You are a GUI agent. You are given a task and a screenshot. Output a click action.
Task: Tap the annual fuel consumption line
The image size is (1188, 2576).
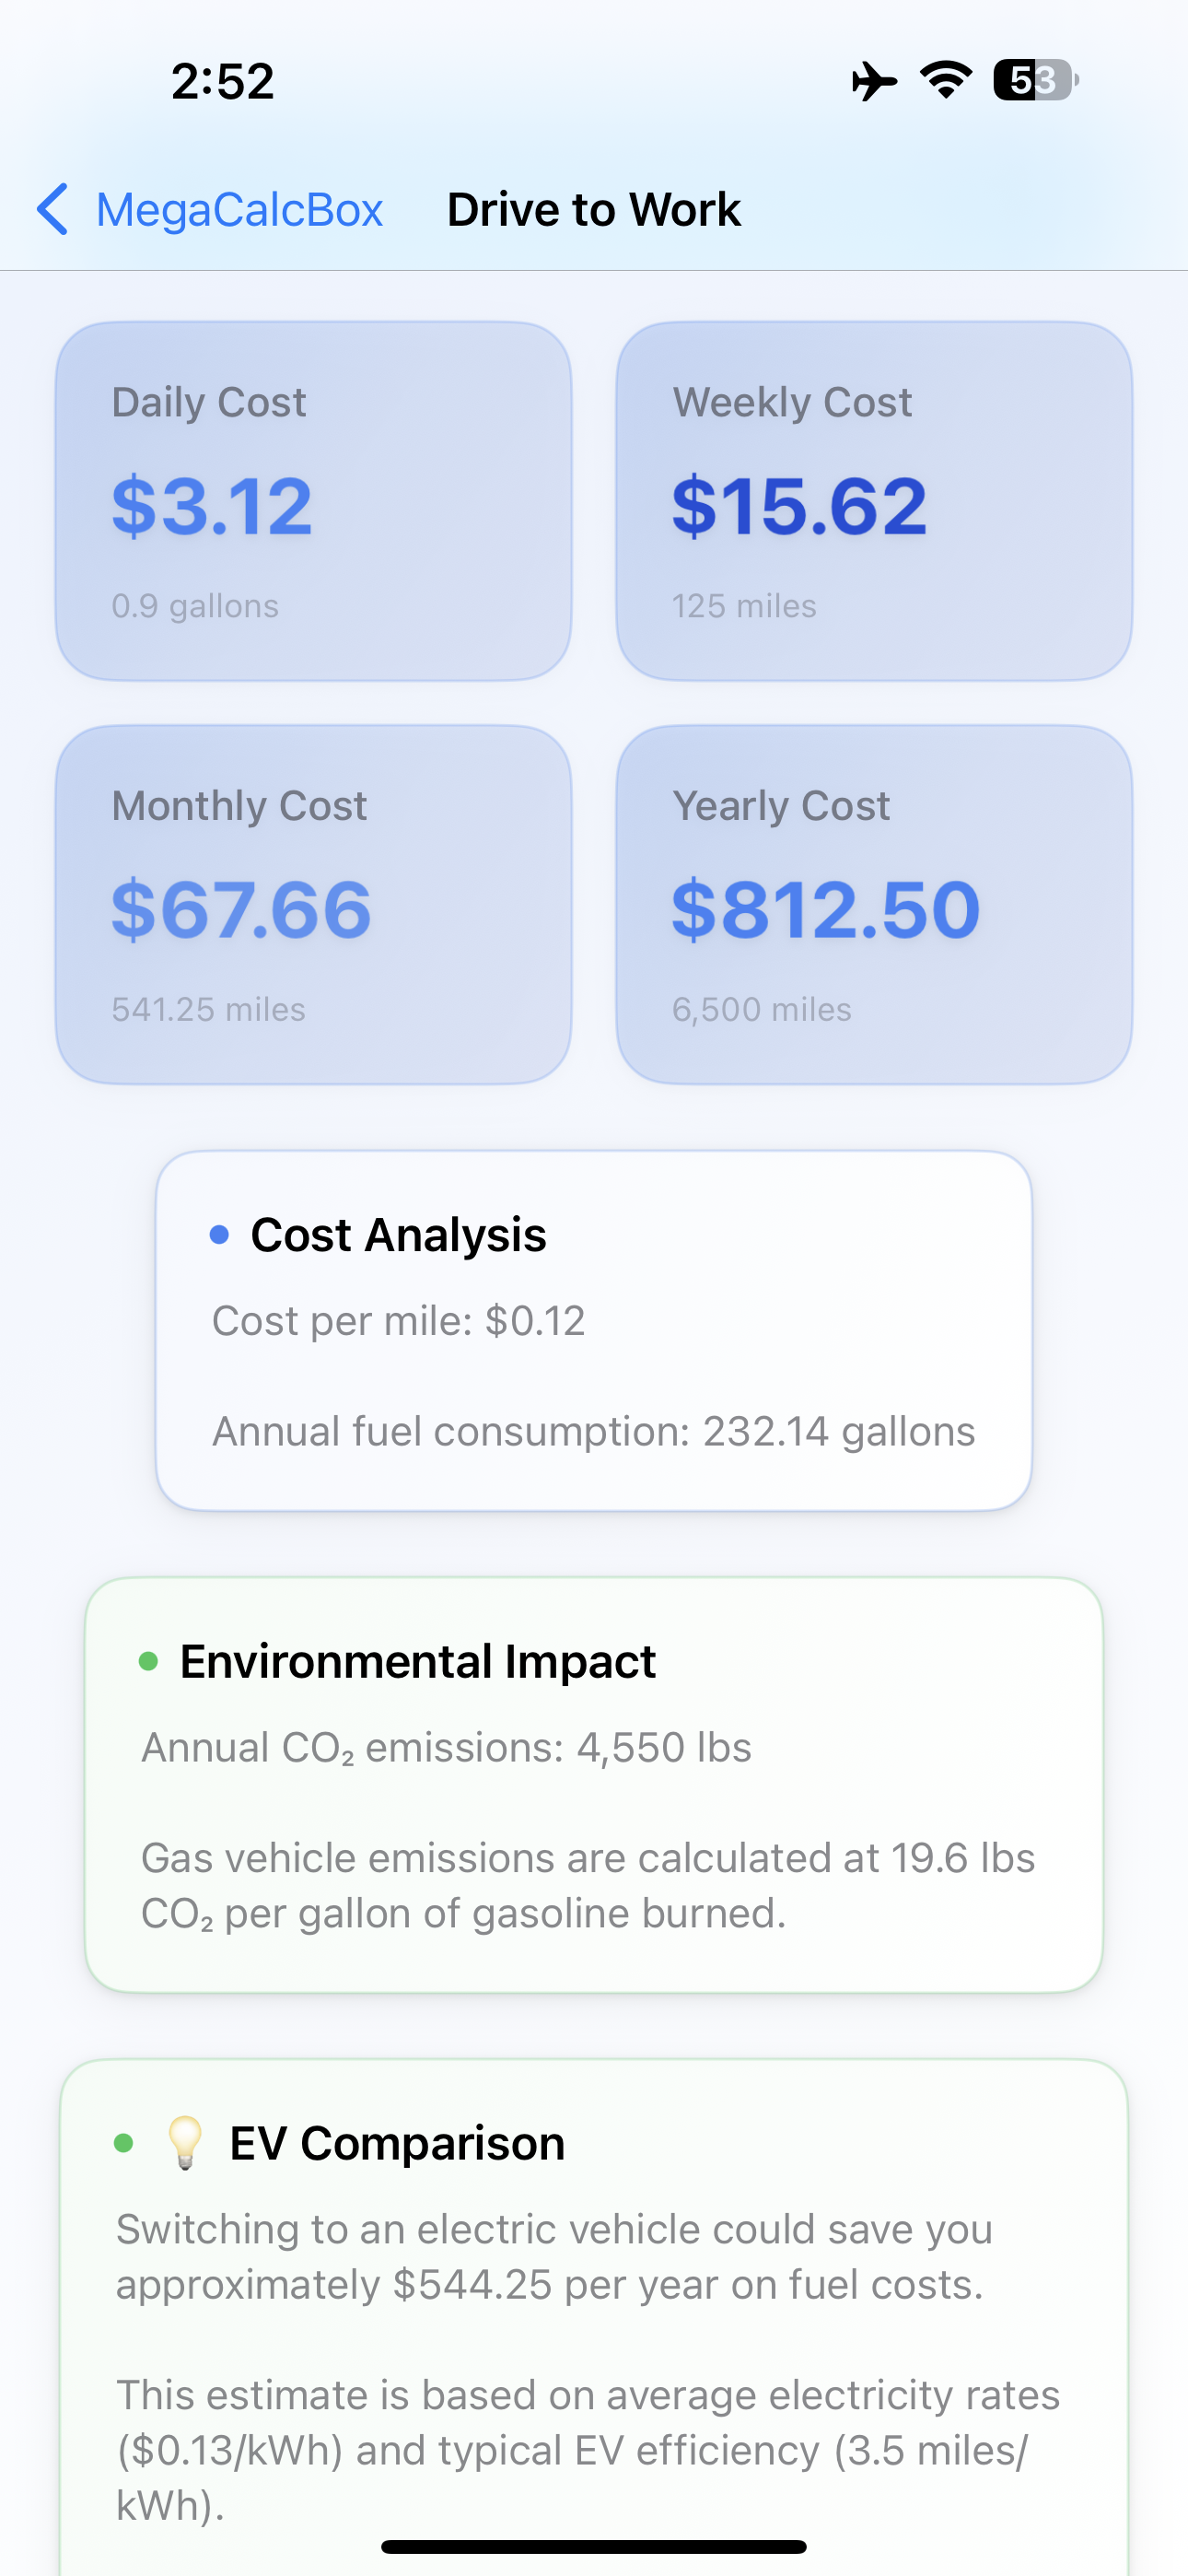pyautogui.click(x=593, y=1432)
